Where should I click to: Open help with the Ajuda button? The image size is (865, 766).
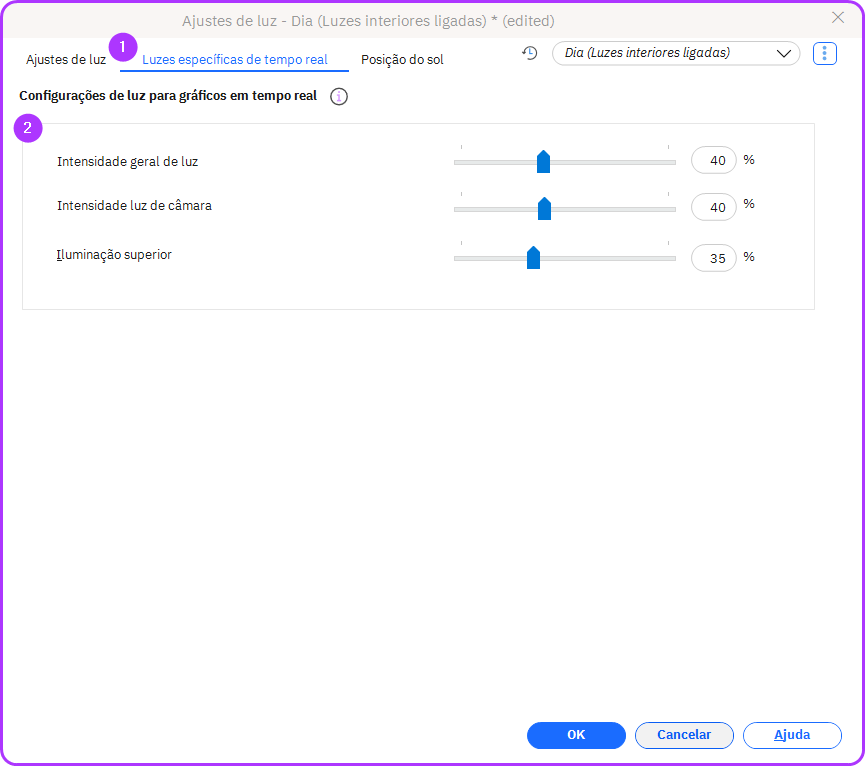[x=792, y=735]
